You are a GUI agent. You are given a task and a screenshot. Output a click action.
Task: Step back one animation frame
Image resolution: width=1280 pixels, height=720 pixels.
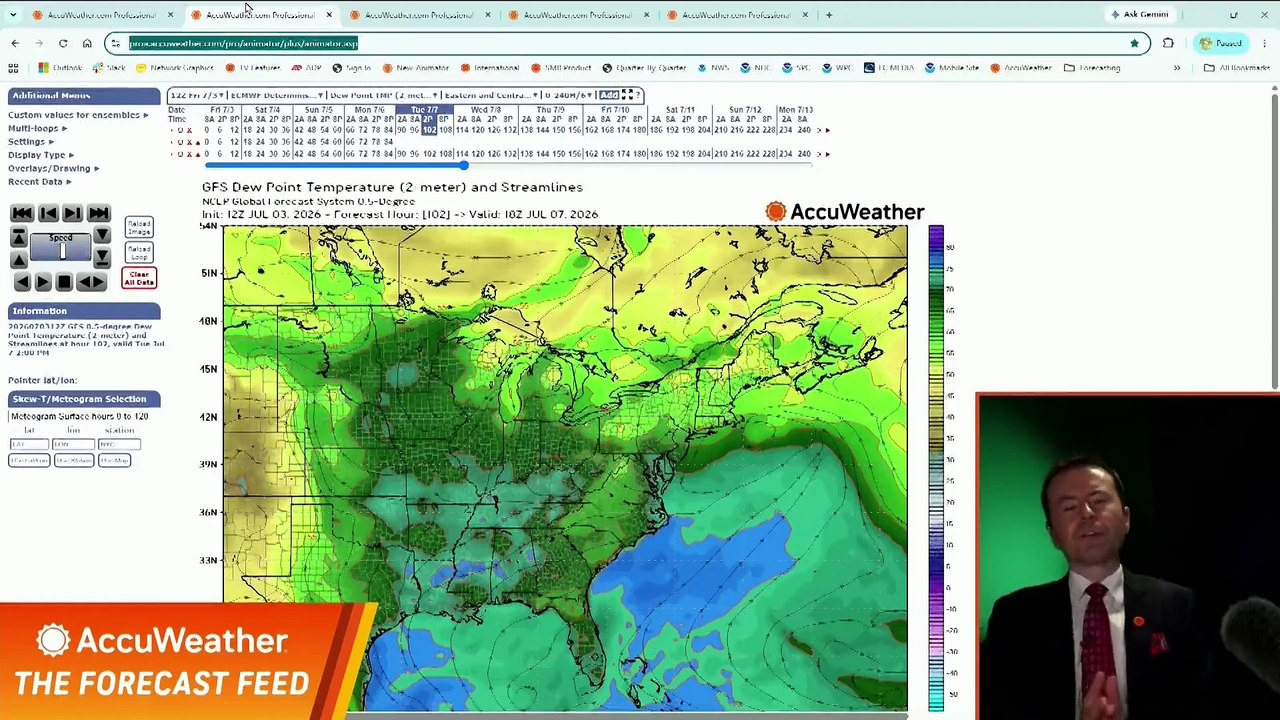coord(47,213)
